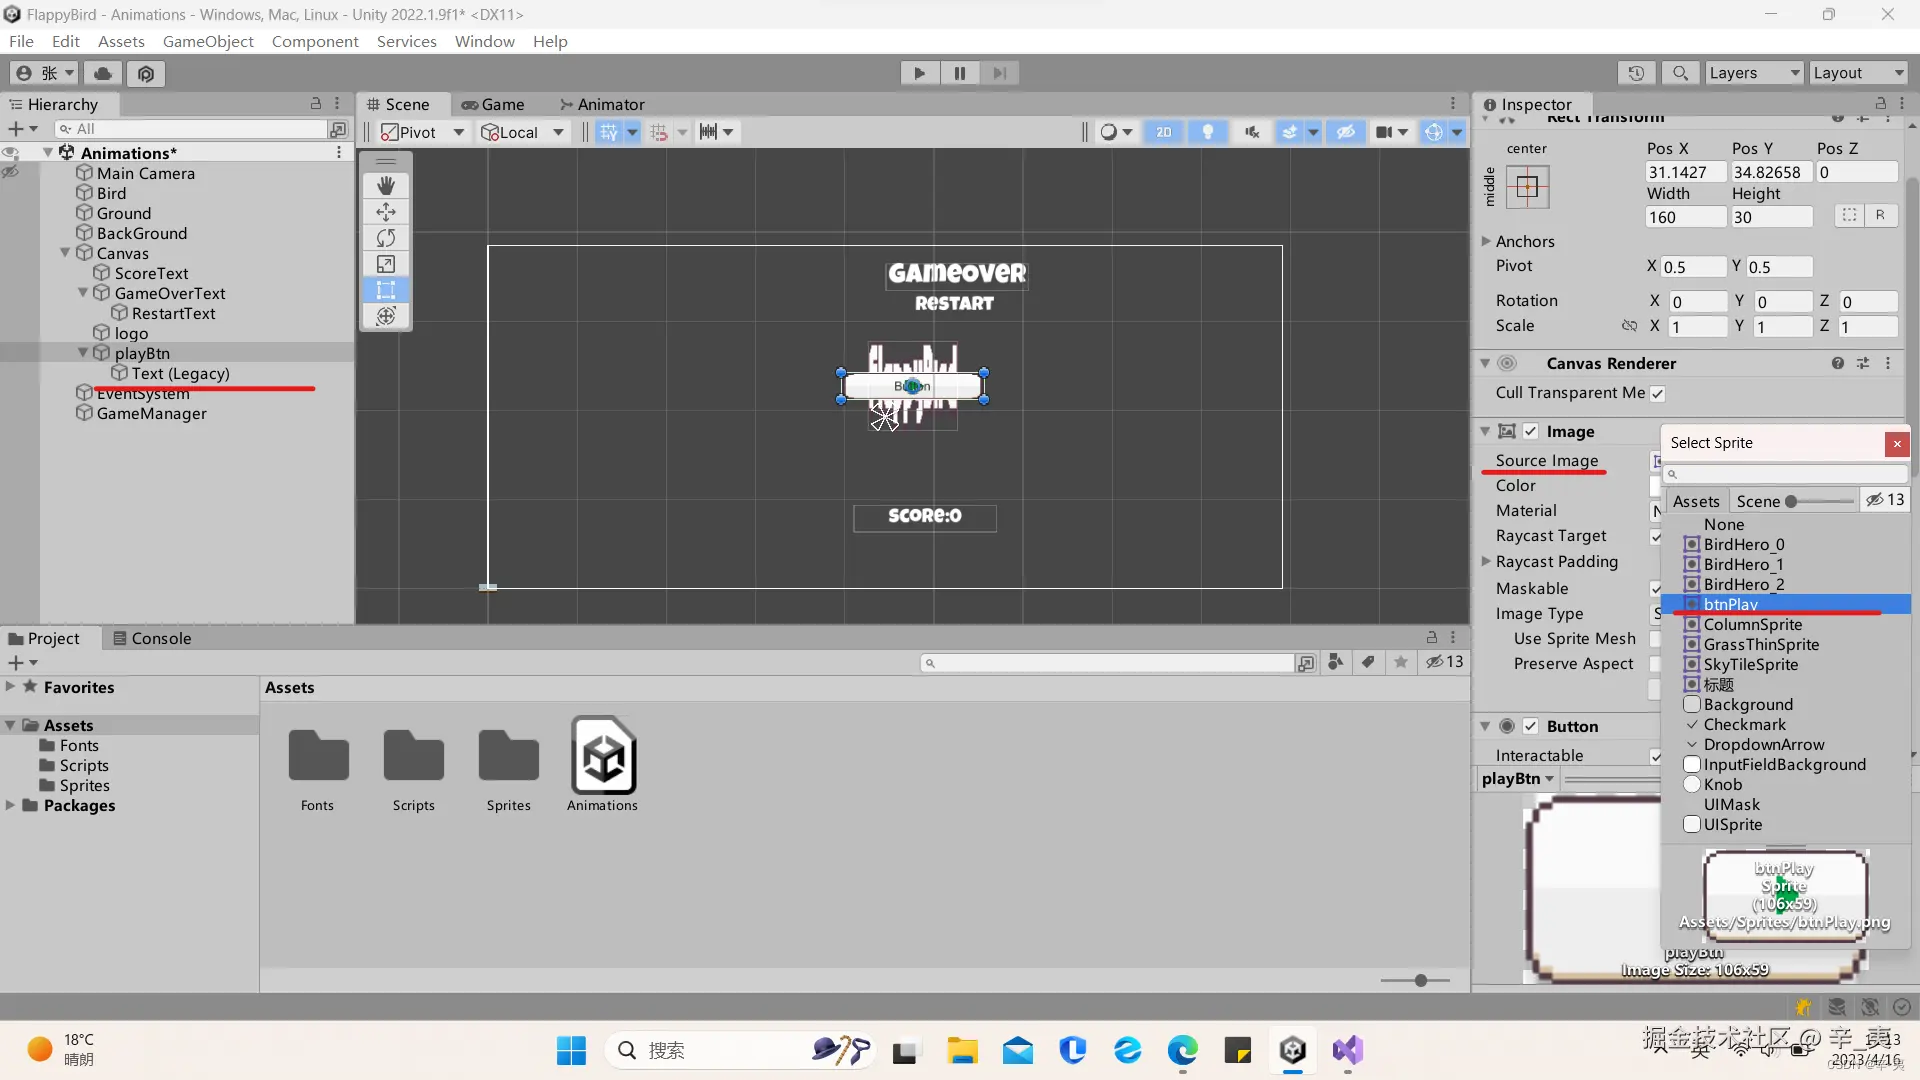1920x1080 pixels.
Task: Toggle Cull Transparent Mesh checkbox
Action: pos(1657,393)
